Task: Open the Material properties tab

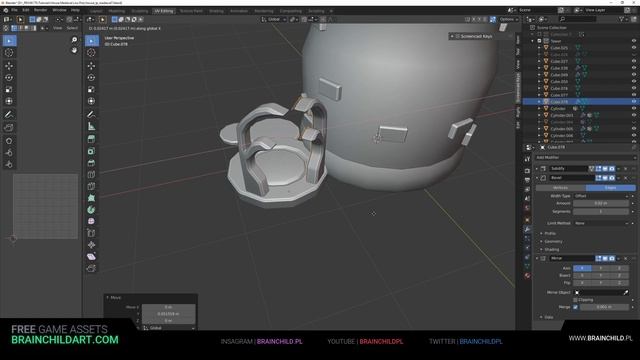Action: click(527, 276)
